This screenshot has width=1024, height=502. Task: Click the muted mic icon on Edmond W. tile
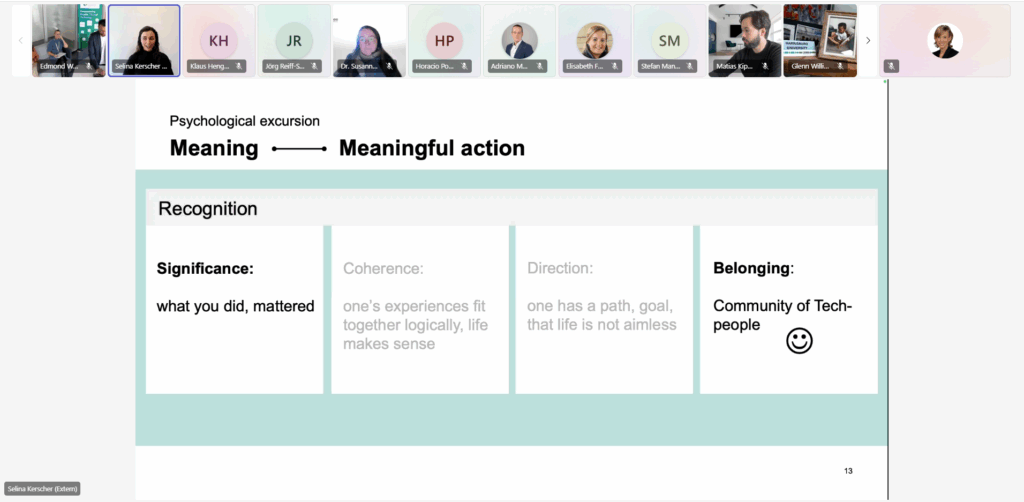click(x=88, y=67)
